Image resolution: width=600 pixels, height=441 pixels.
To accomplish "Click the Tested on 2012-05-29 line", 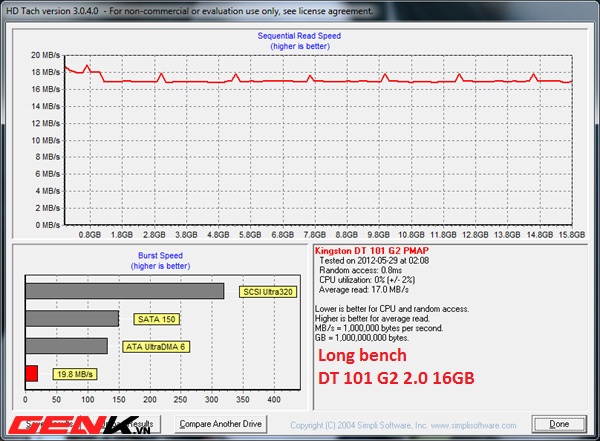I will coord(374,261).
